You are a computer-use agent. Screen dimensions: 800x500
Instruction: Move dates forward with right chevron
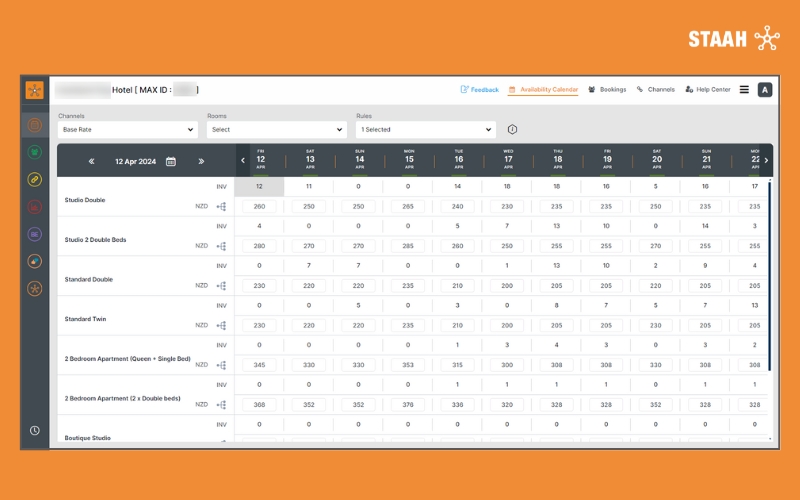766,160
